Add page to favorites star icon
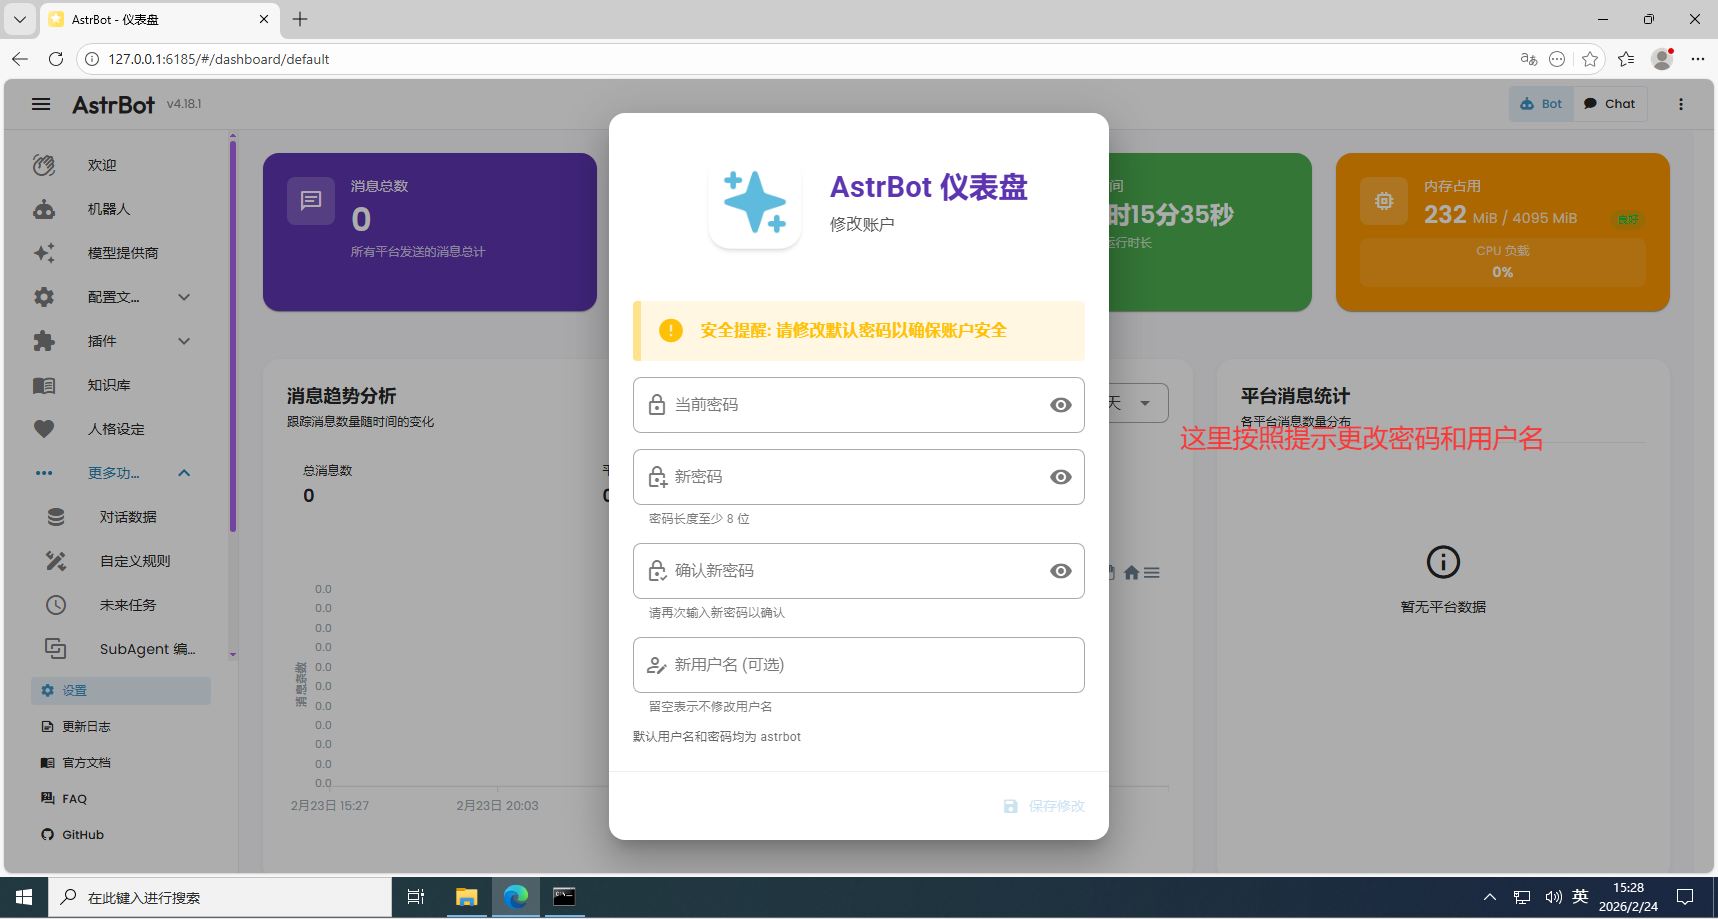 tap(1590, 59)
